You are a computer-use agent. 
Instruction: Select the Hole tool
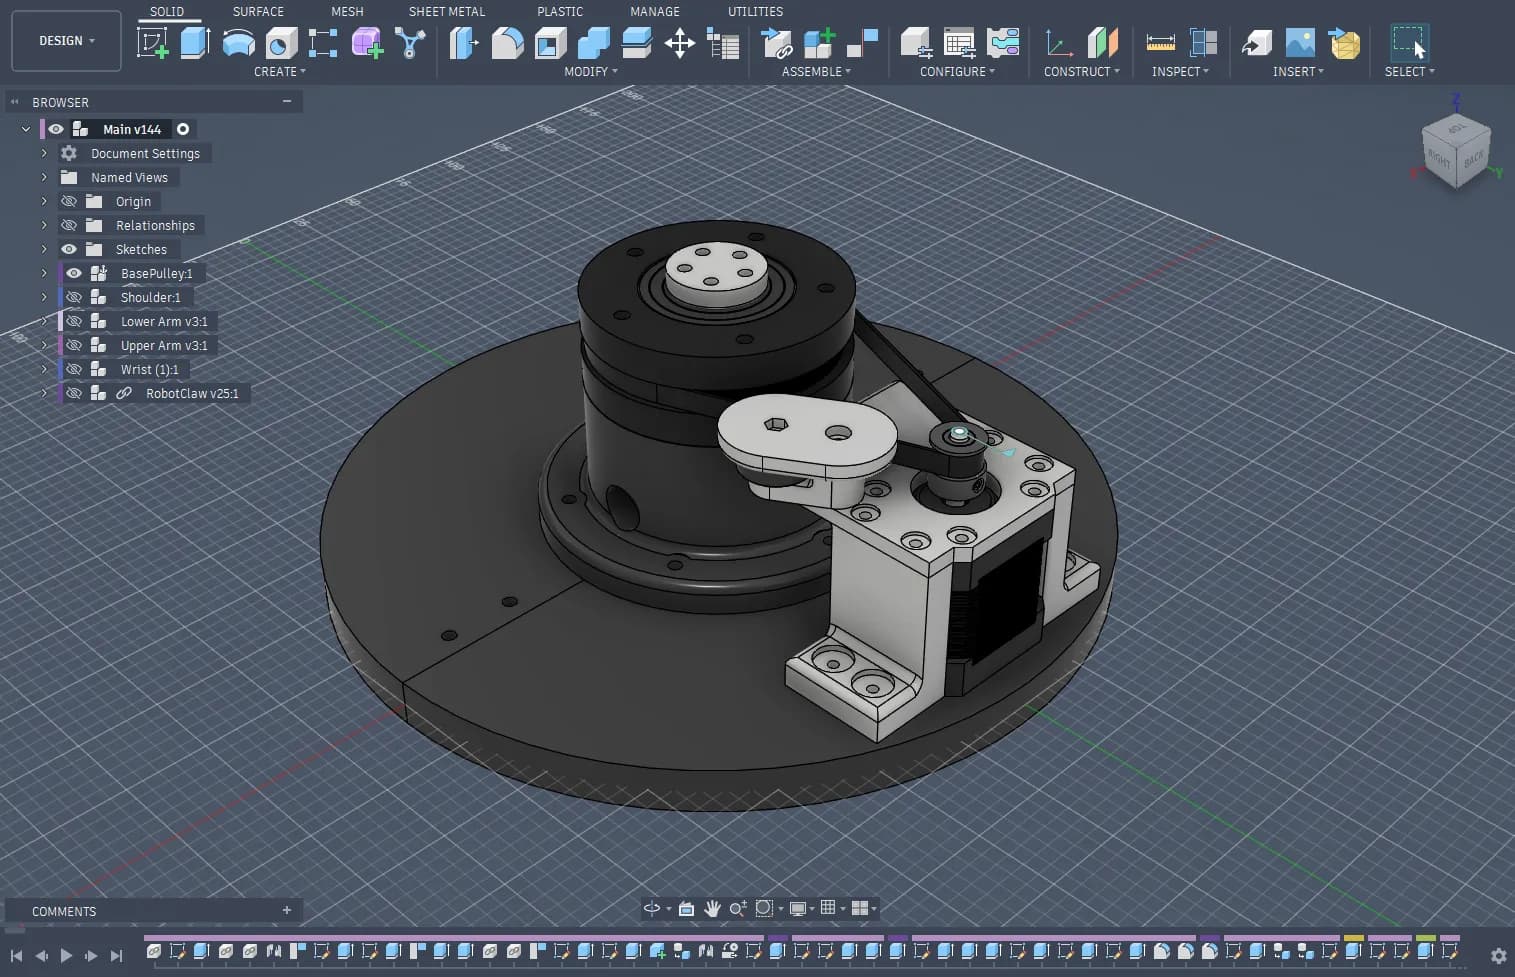[x=281, y=43]
